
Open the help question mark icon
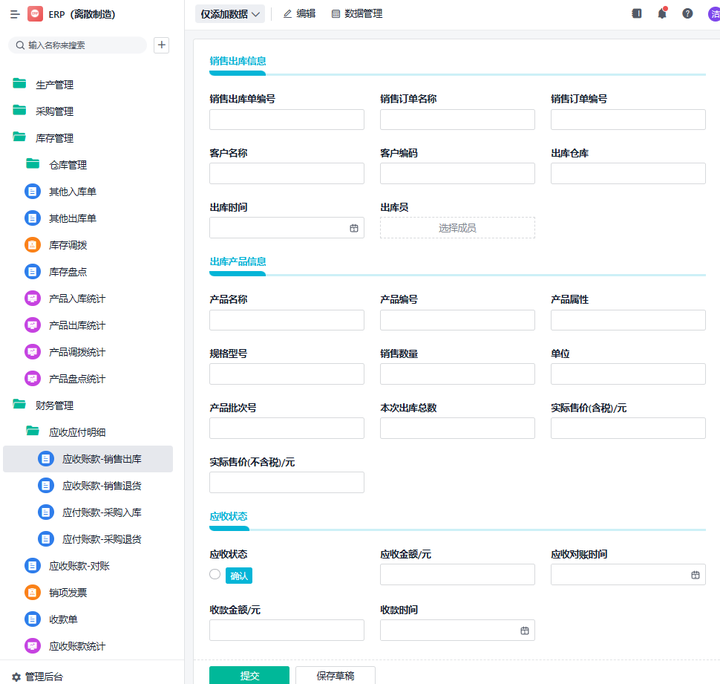687,14
